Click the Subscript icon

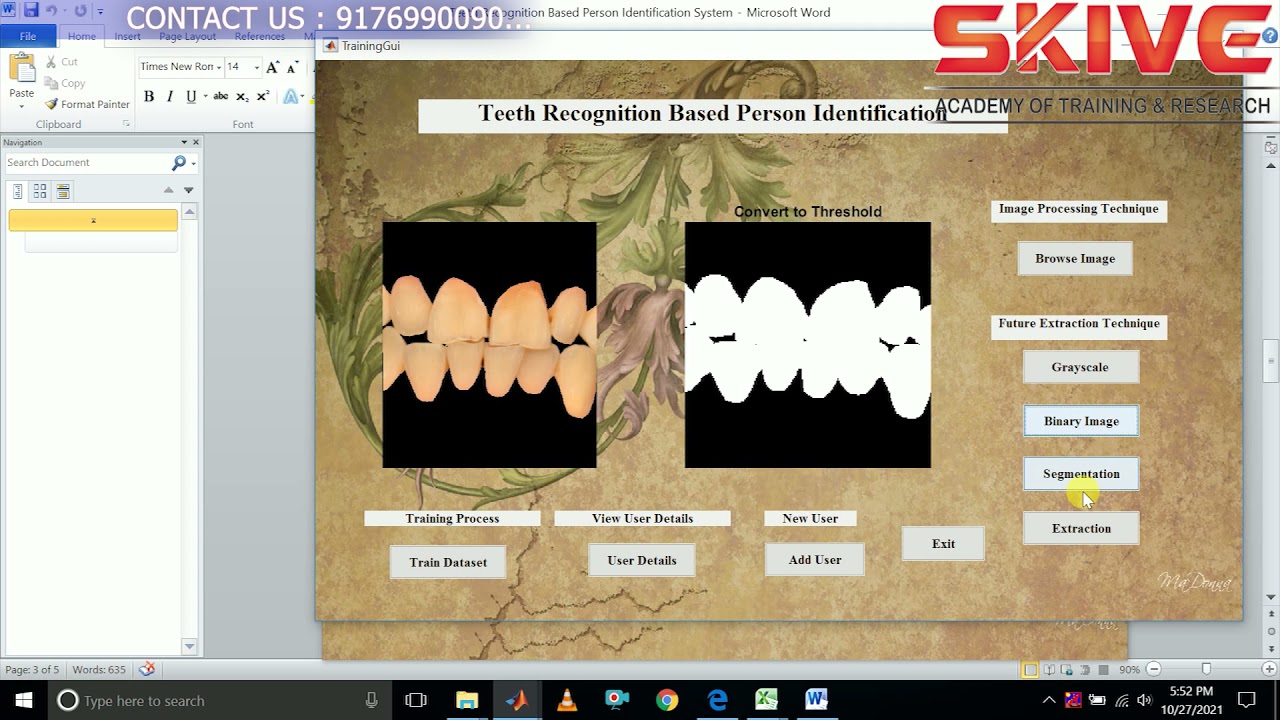(x=242, y=96)
